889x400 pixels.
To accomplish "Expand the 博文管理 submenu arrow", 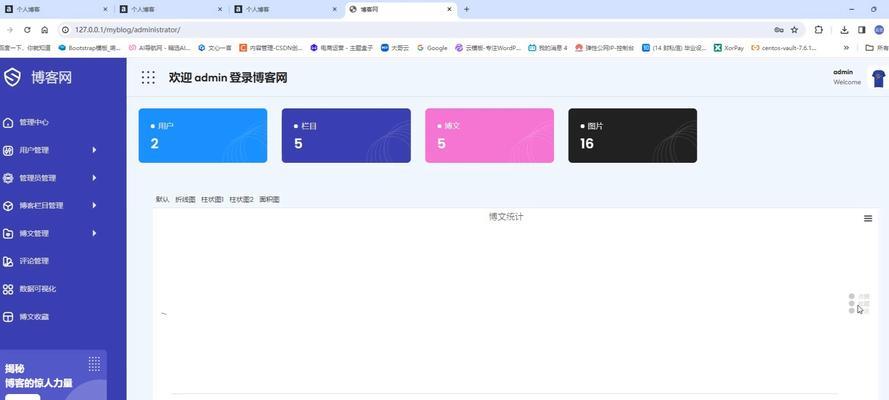I will 94,233.
